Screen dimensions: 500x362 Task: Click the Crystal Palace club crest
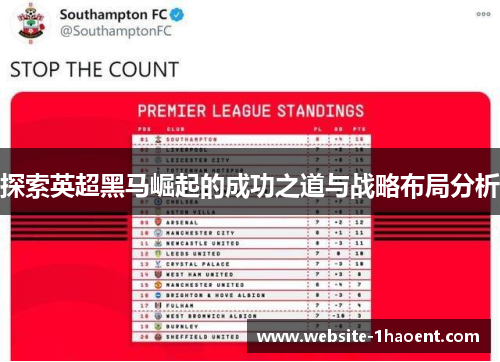click(x=158, y=264)
